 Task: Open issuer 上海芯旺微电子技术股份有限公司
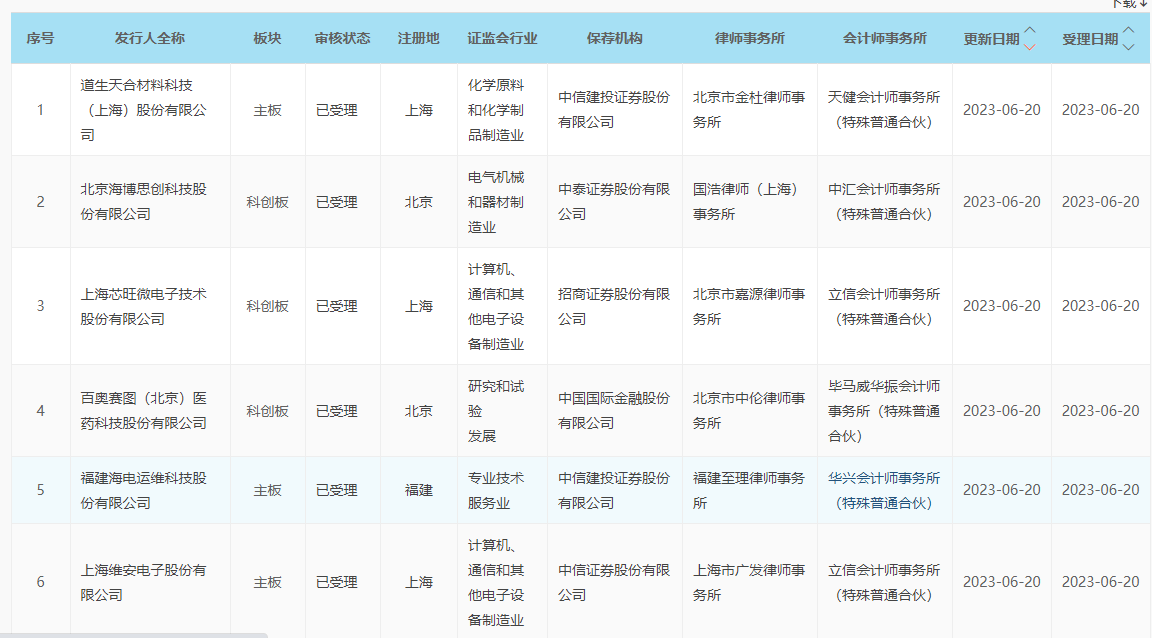pos(144,307)
